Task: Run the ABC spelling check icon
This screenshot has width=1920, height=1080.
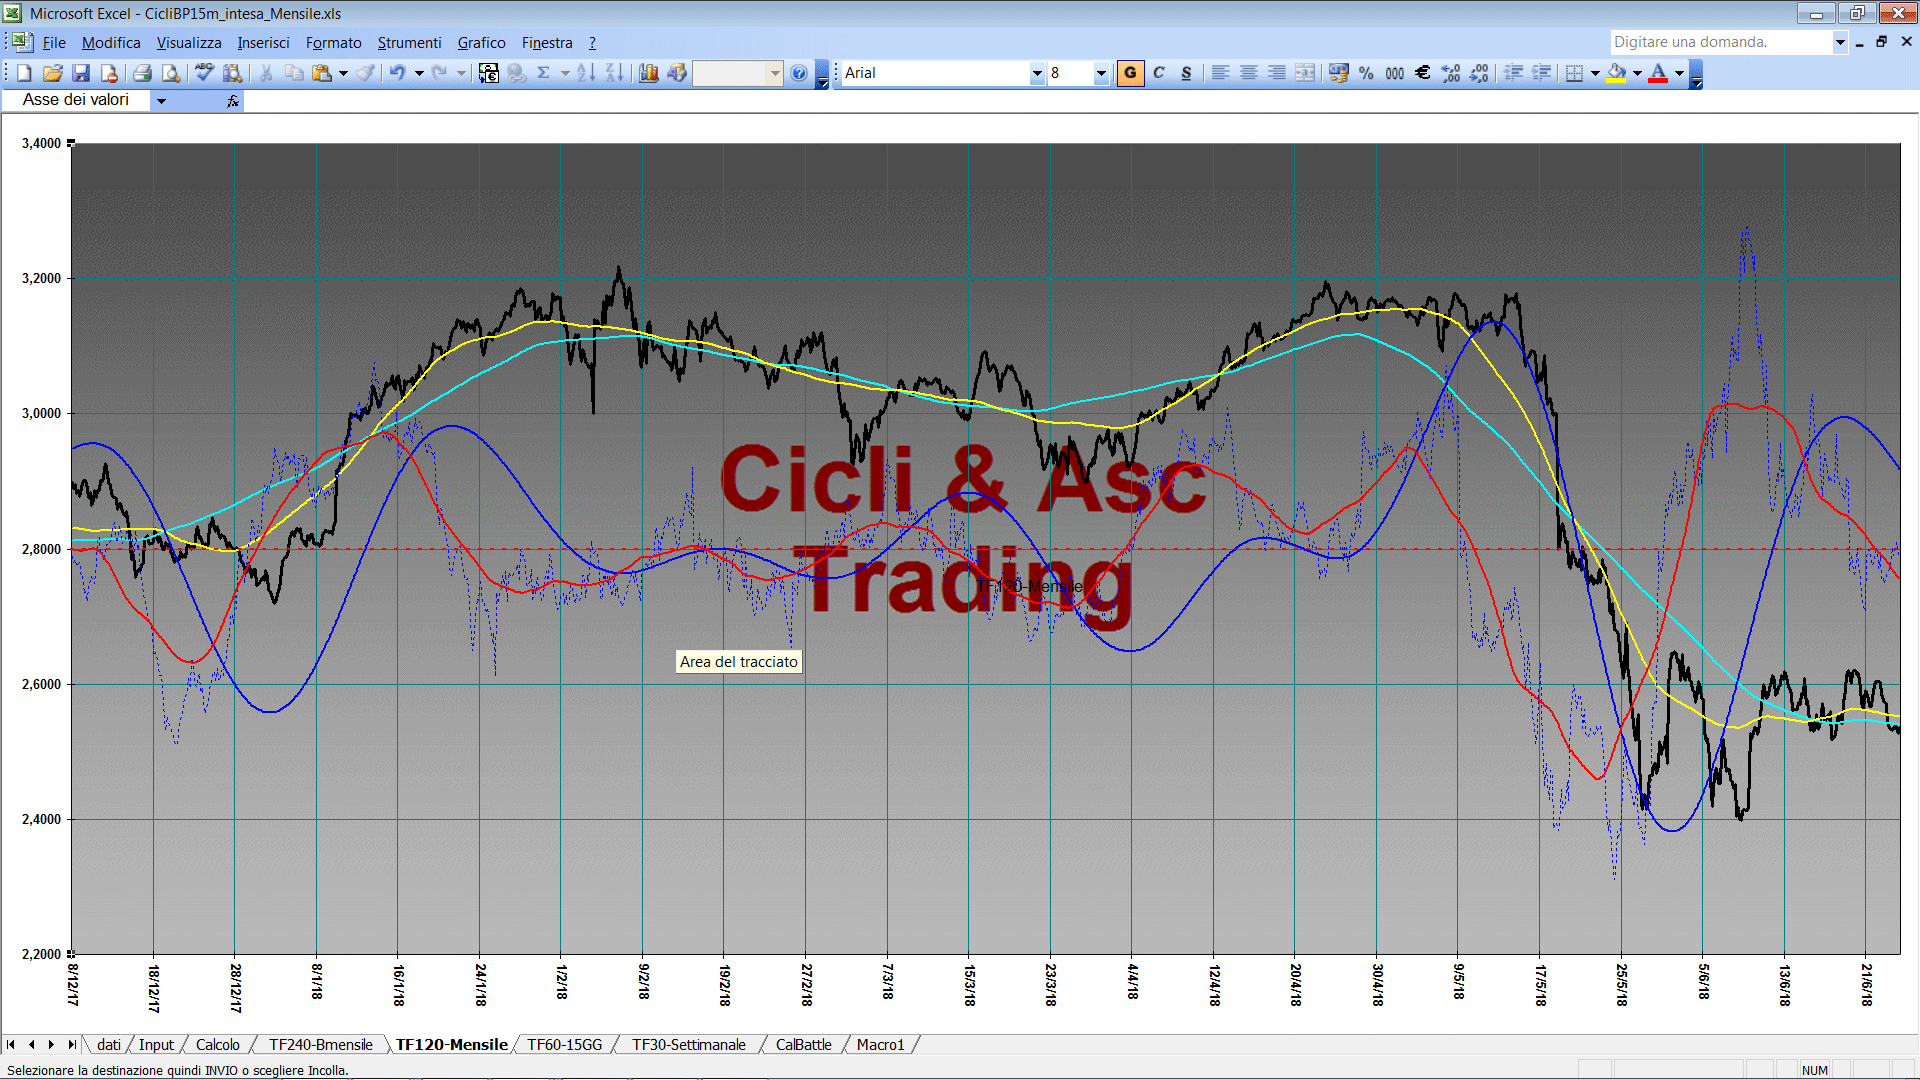Action: tap(204, 73)
